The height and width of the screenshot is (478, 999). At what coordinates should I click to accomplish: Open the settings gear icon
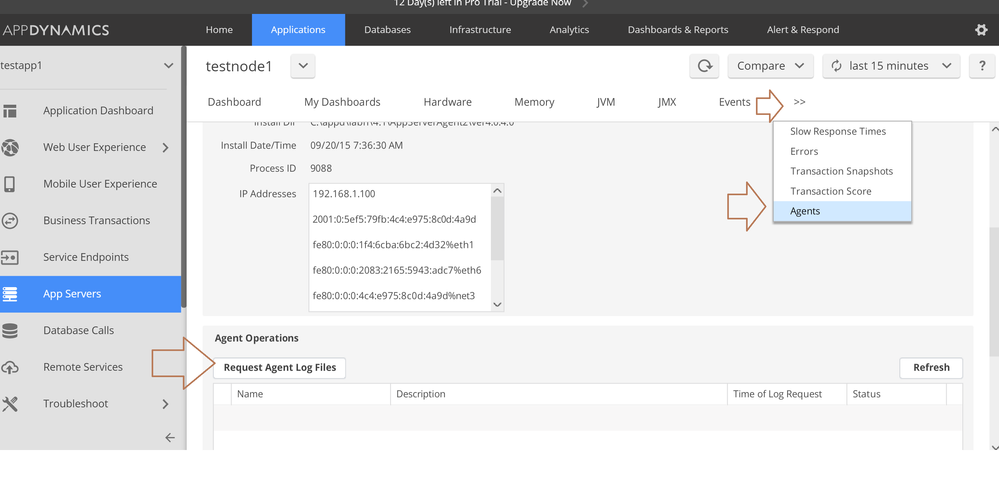point(981,29)
